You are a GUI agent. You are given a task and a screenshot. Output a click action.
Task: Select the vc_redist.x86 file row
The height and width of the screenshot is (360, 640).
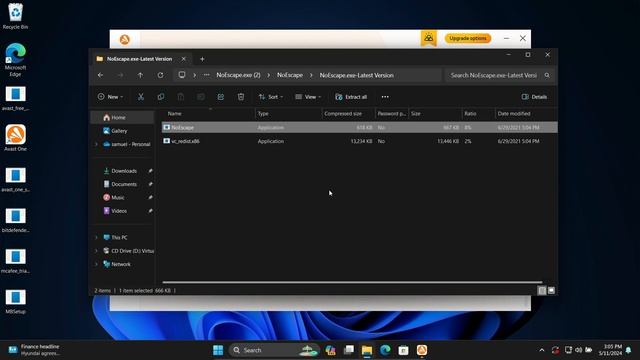point(359,141)
